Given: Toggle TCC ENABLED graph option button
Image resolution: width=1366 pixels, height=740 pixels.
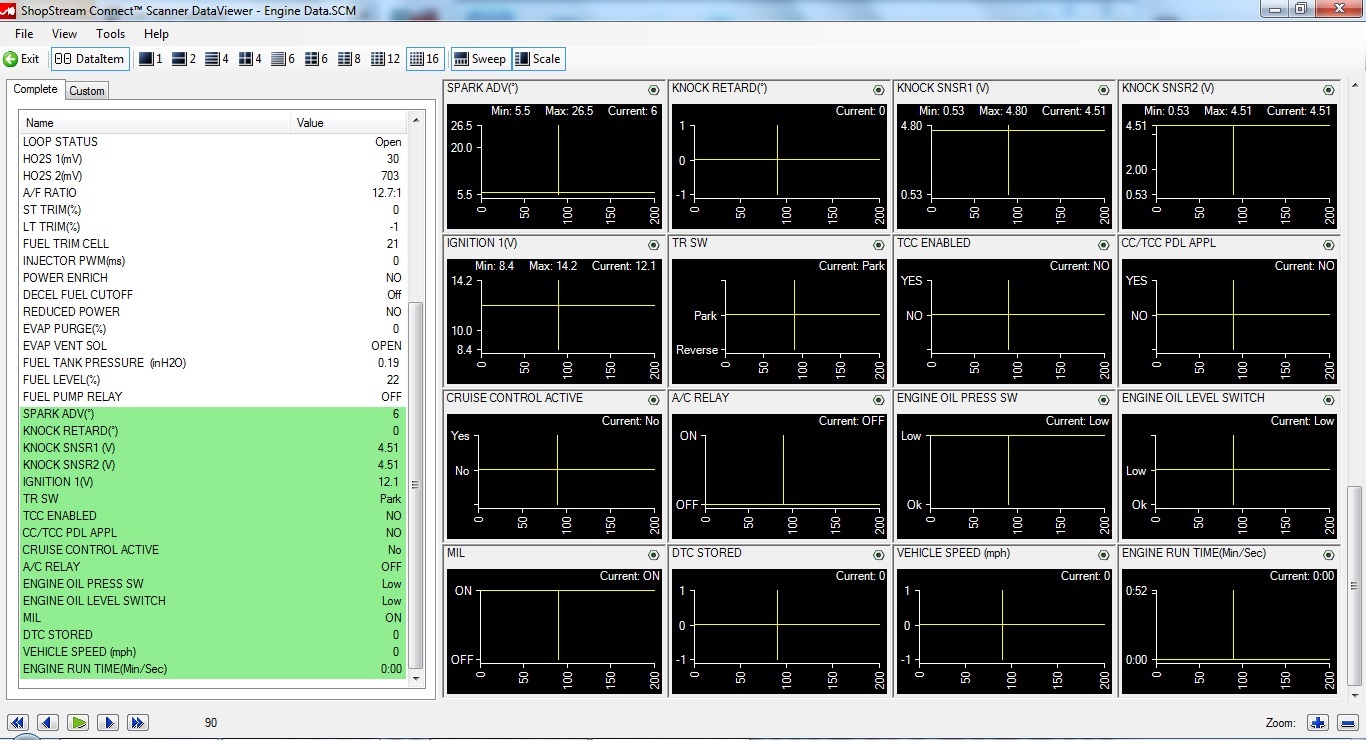Looking at the screenshot, I should pyautogui.click(x=1103, y=245).
